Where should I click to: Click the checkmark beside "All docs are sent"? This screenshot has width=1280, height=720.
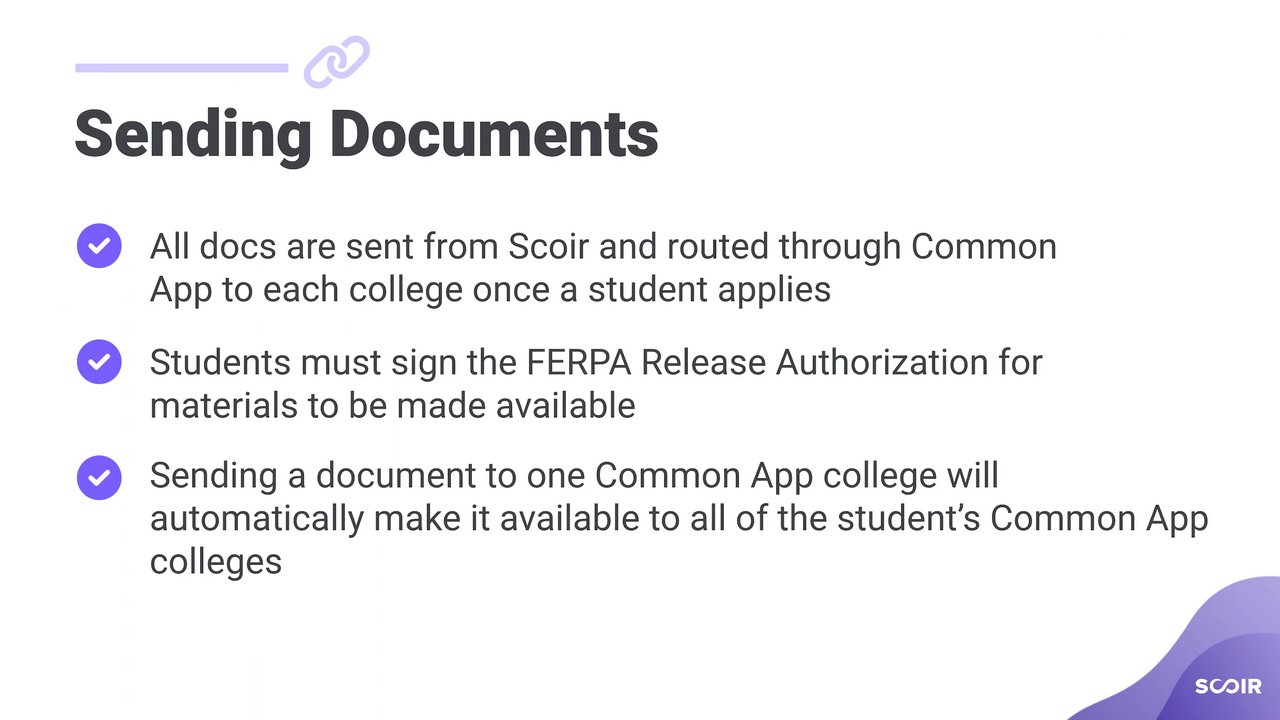(99, 246)
